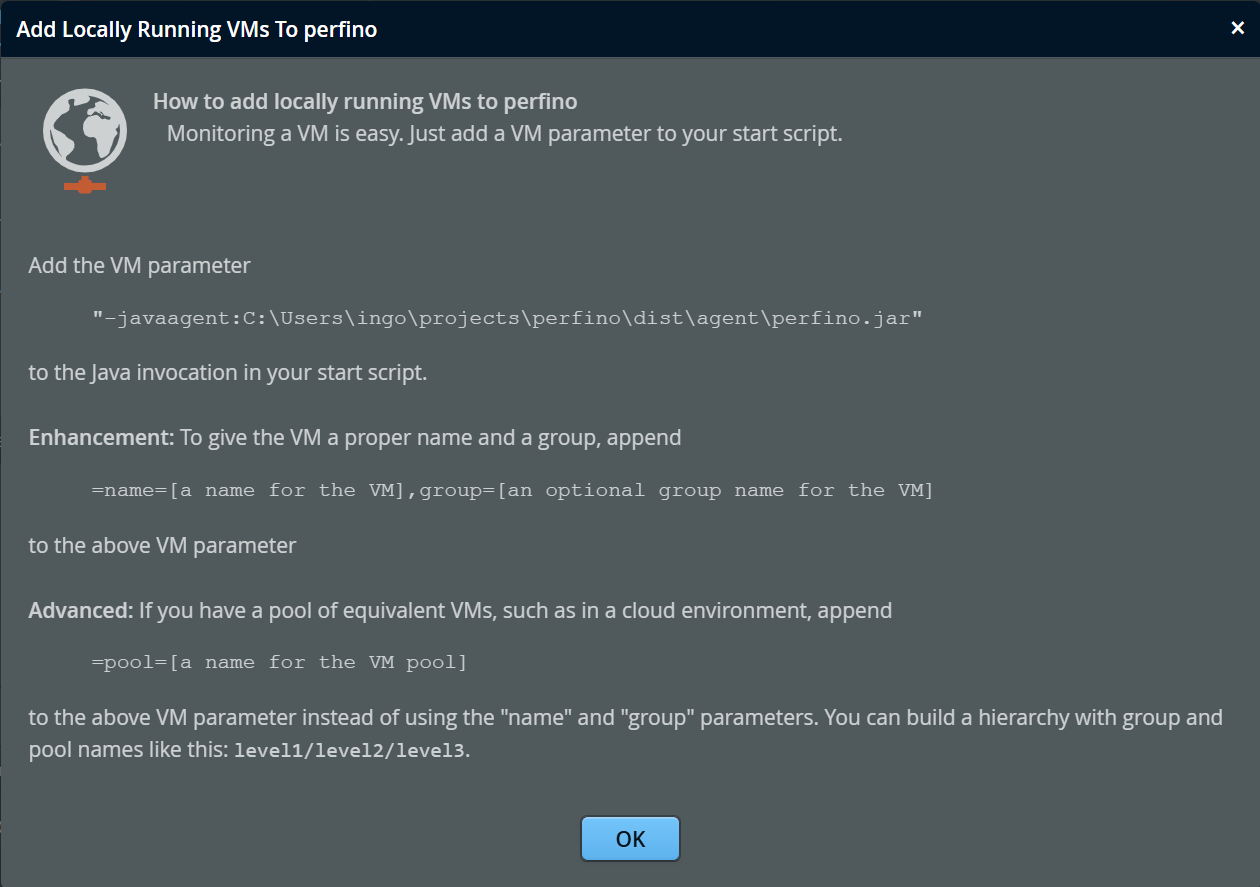
Task: Click the 'Monitoring a VM is easy' subtitle
Action: point(504,133)
